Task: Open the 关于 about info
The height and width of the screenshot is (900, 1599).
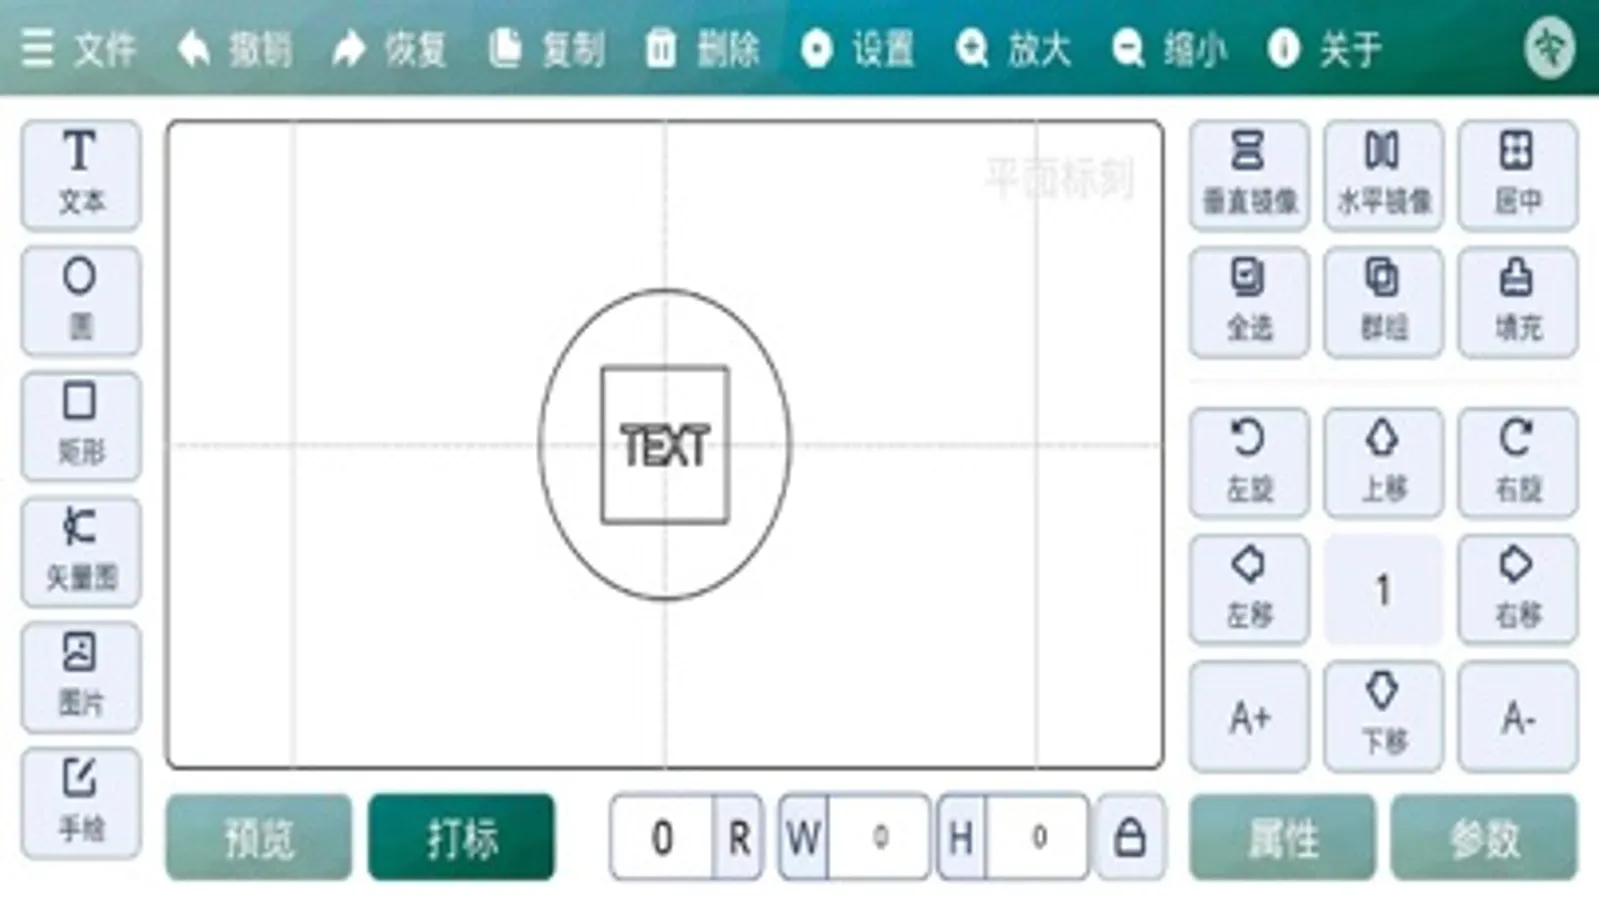Action: point(1325,48)
